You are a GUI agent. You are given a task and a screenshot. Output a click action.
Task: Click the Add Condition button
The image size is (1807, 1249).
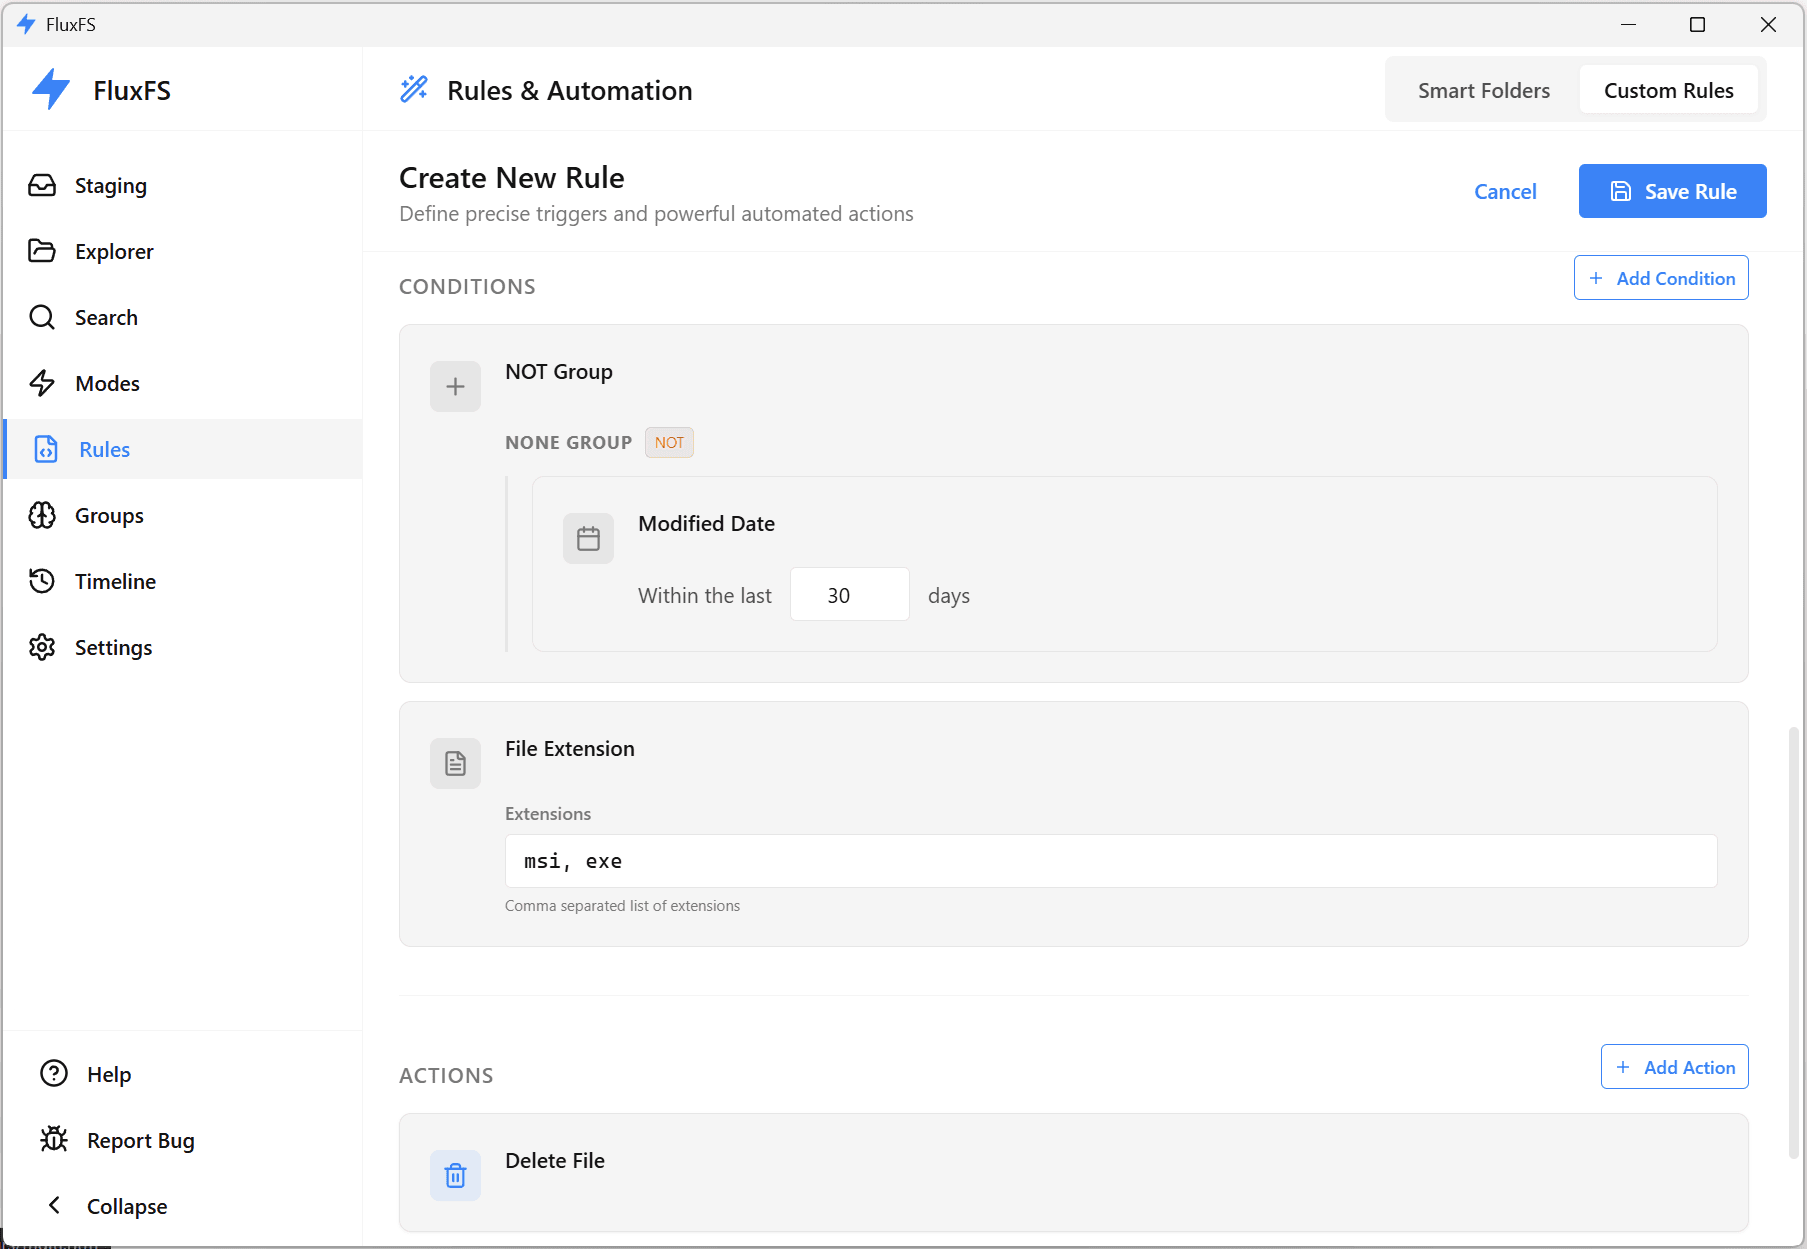(1660, 278)
